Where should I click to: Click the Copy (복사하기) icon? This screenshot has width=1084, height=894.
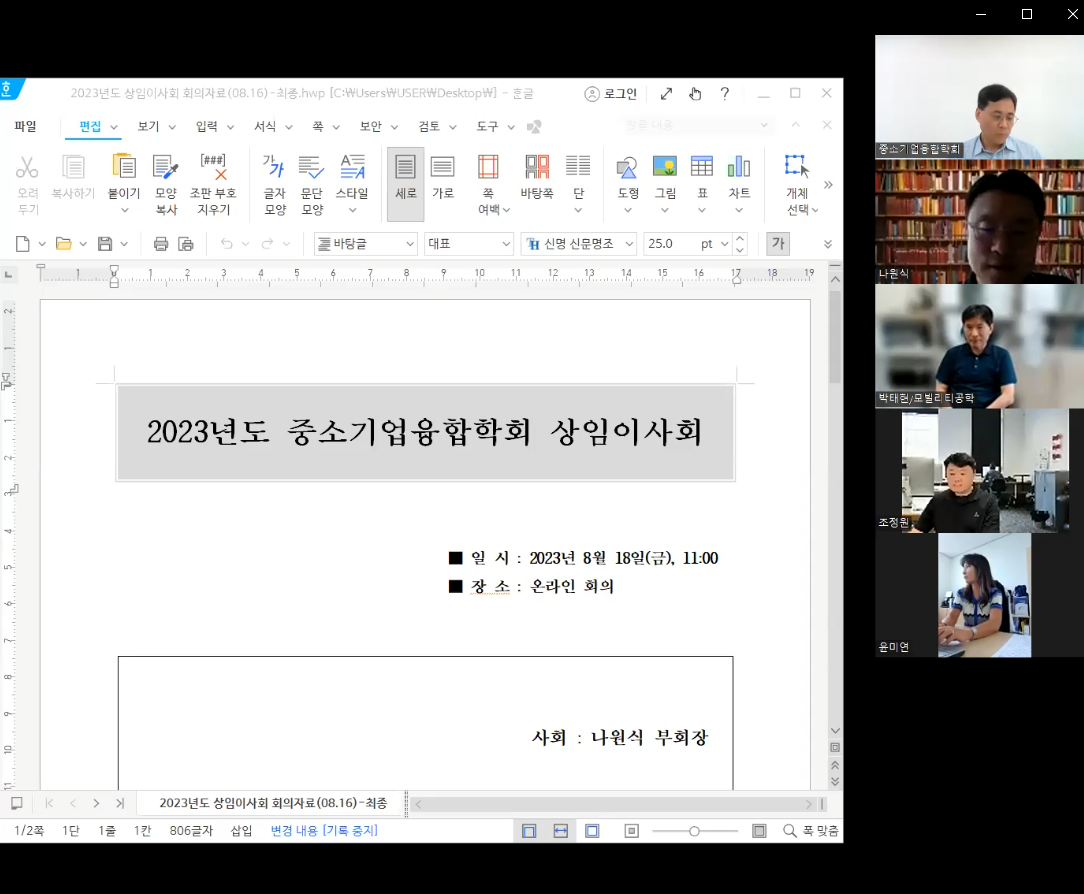73,167
